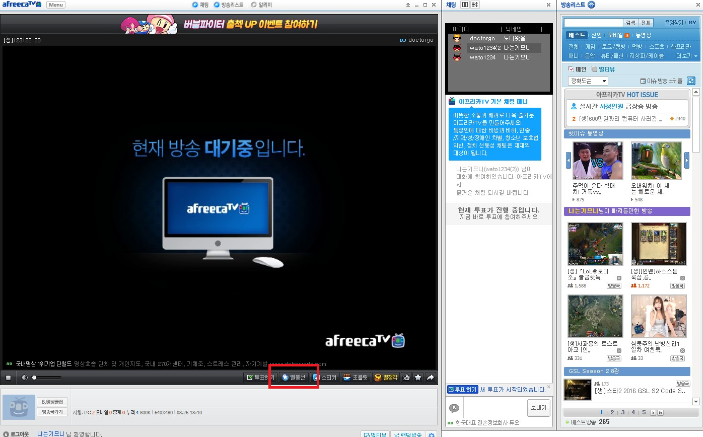Send a star balloon (별풍선) gift

coord(294,377)
